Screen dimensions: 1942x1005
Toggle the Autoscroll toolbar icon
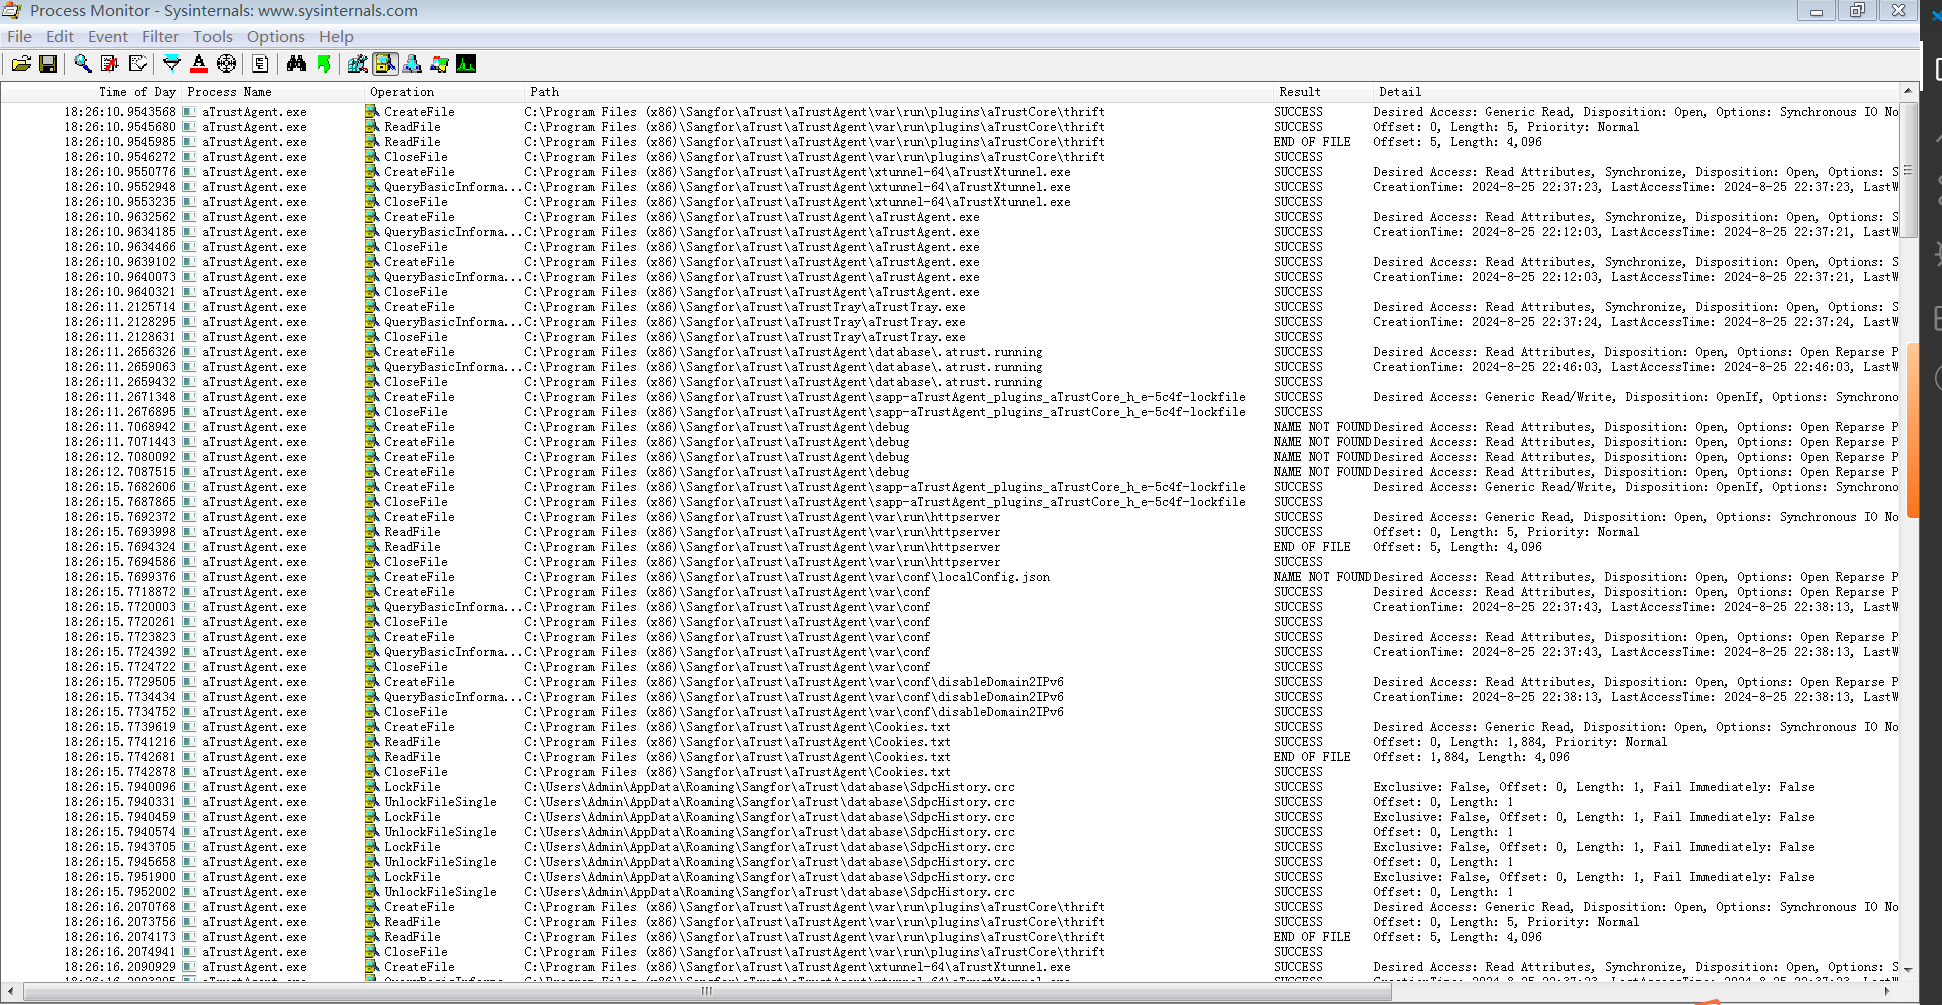point(110,64)
